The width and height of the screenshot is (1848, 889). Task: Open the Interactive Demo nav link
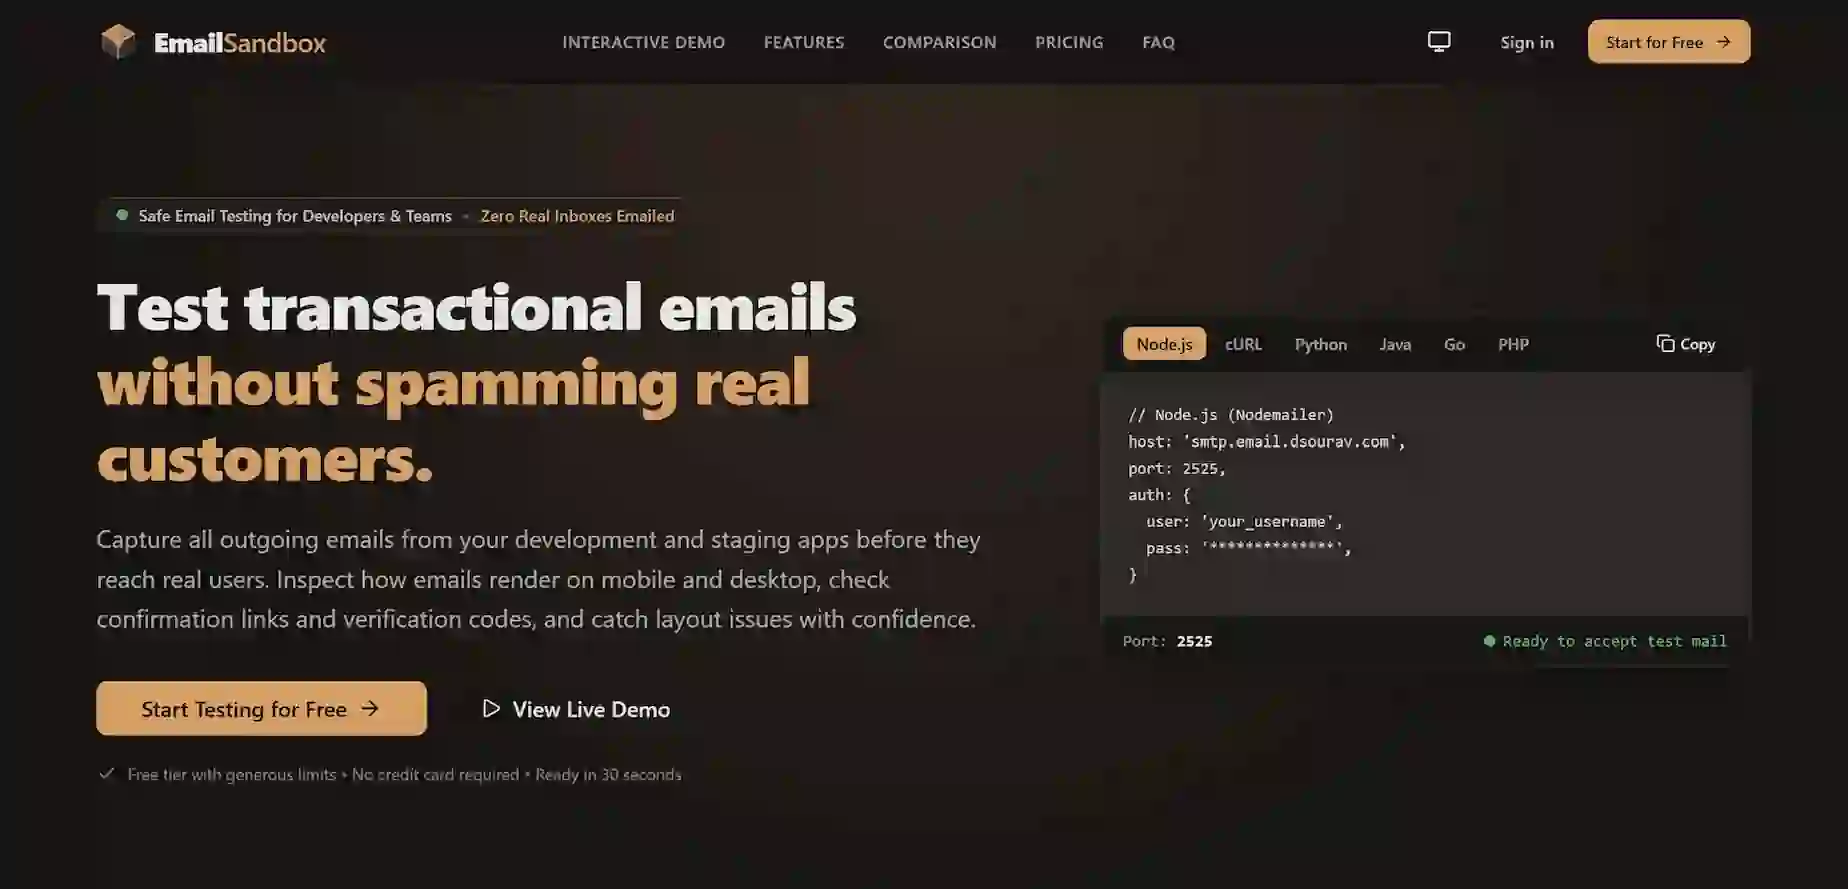(x=644, y=42)
